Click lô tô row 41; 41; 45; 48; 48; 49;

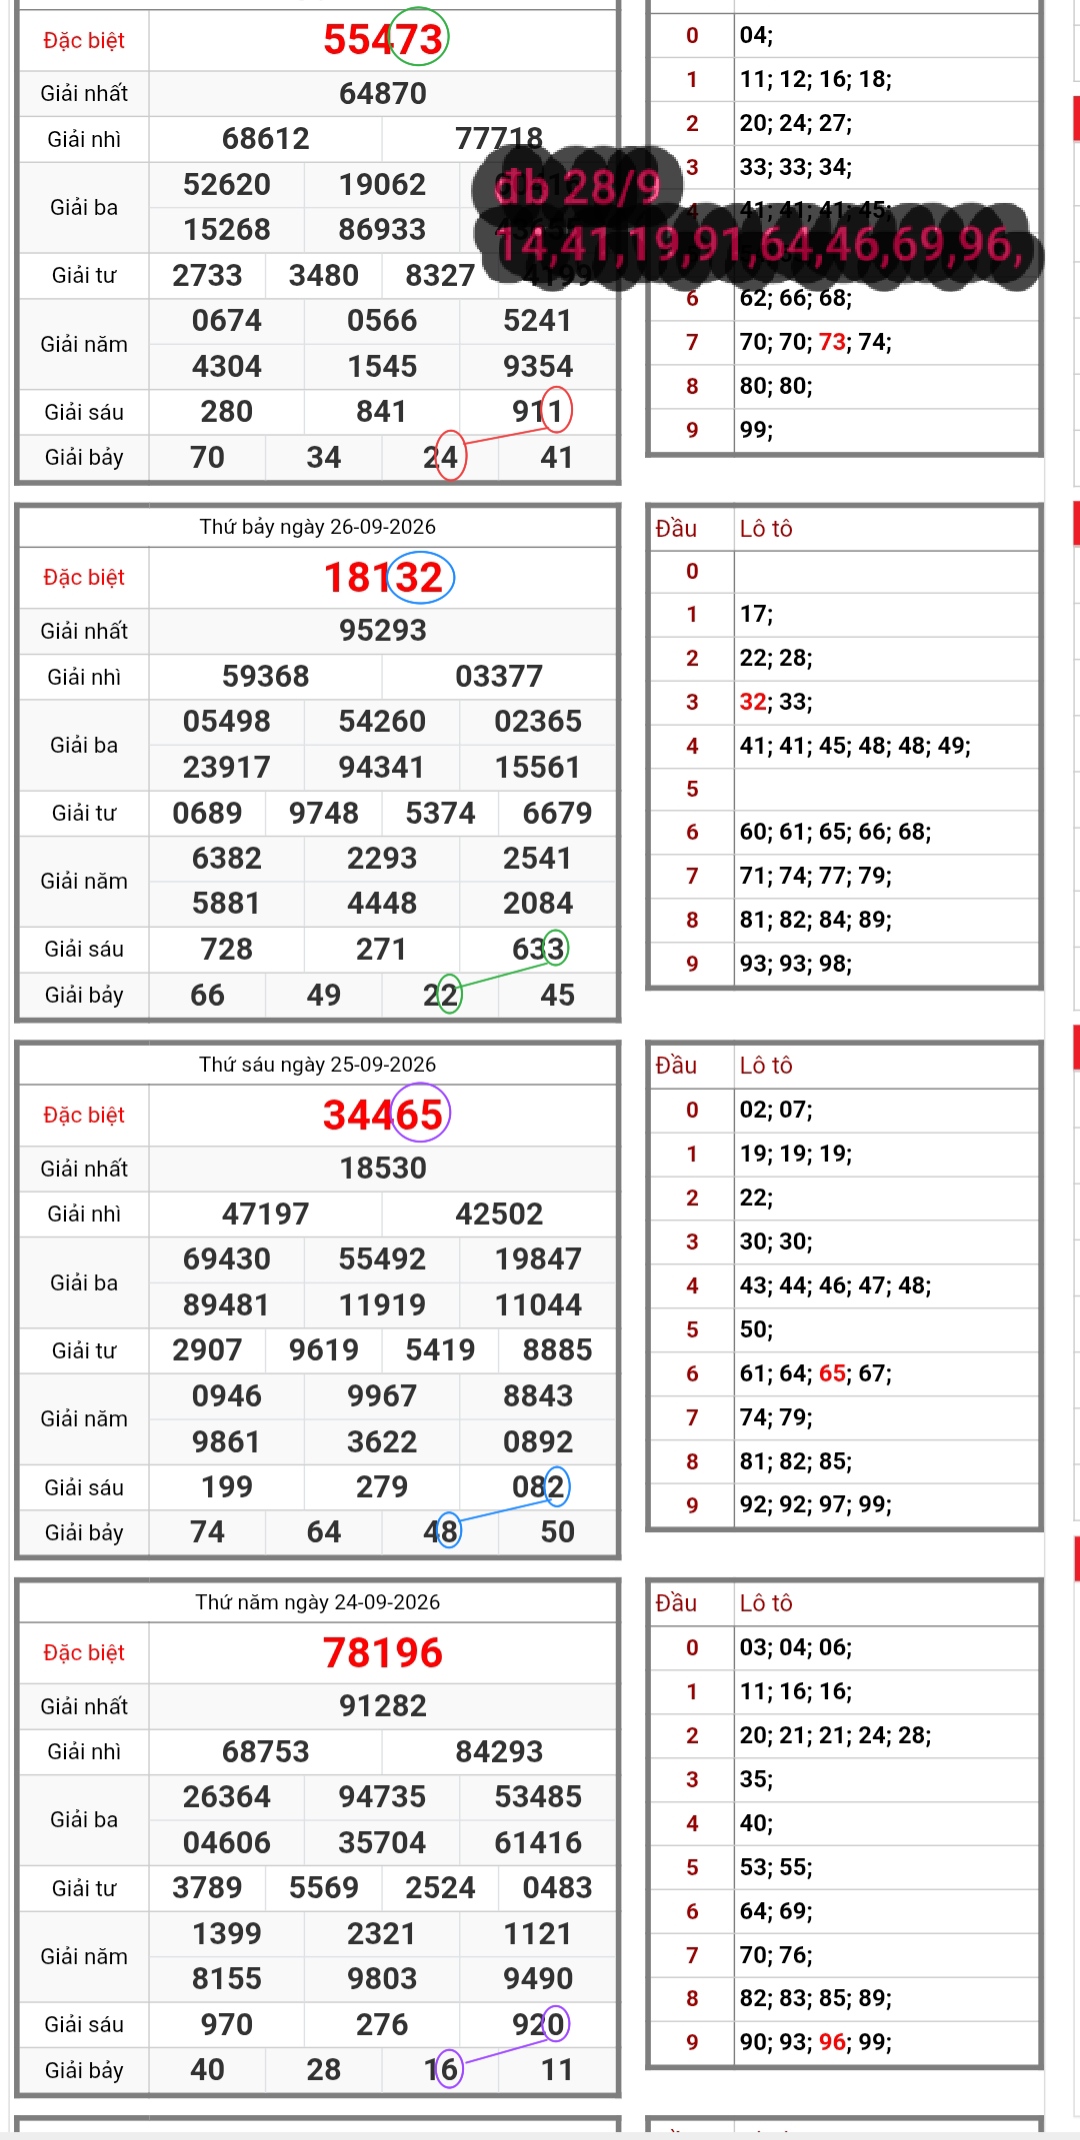(x=855, y=745)
